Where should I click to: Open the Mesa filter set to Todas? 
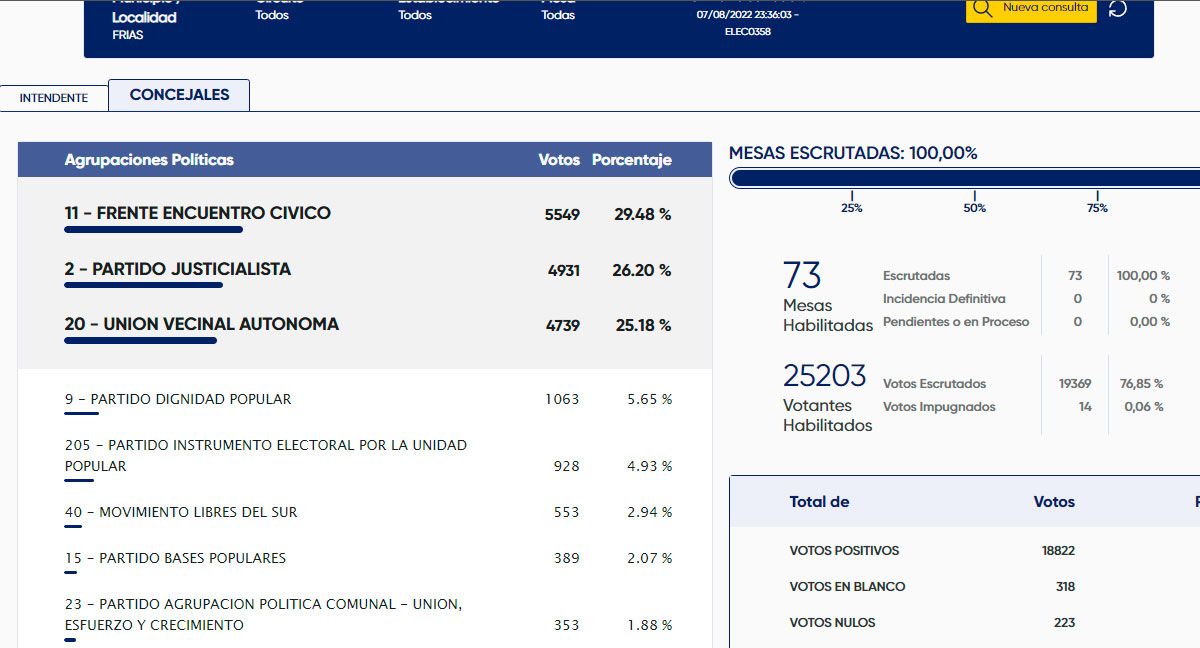pyautogui.click(x=558, y=14)
